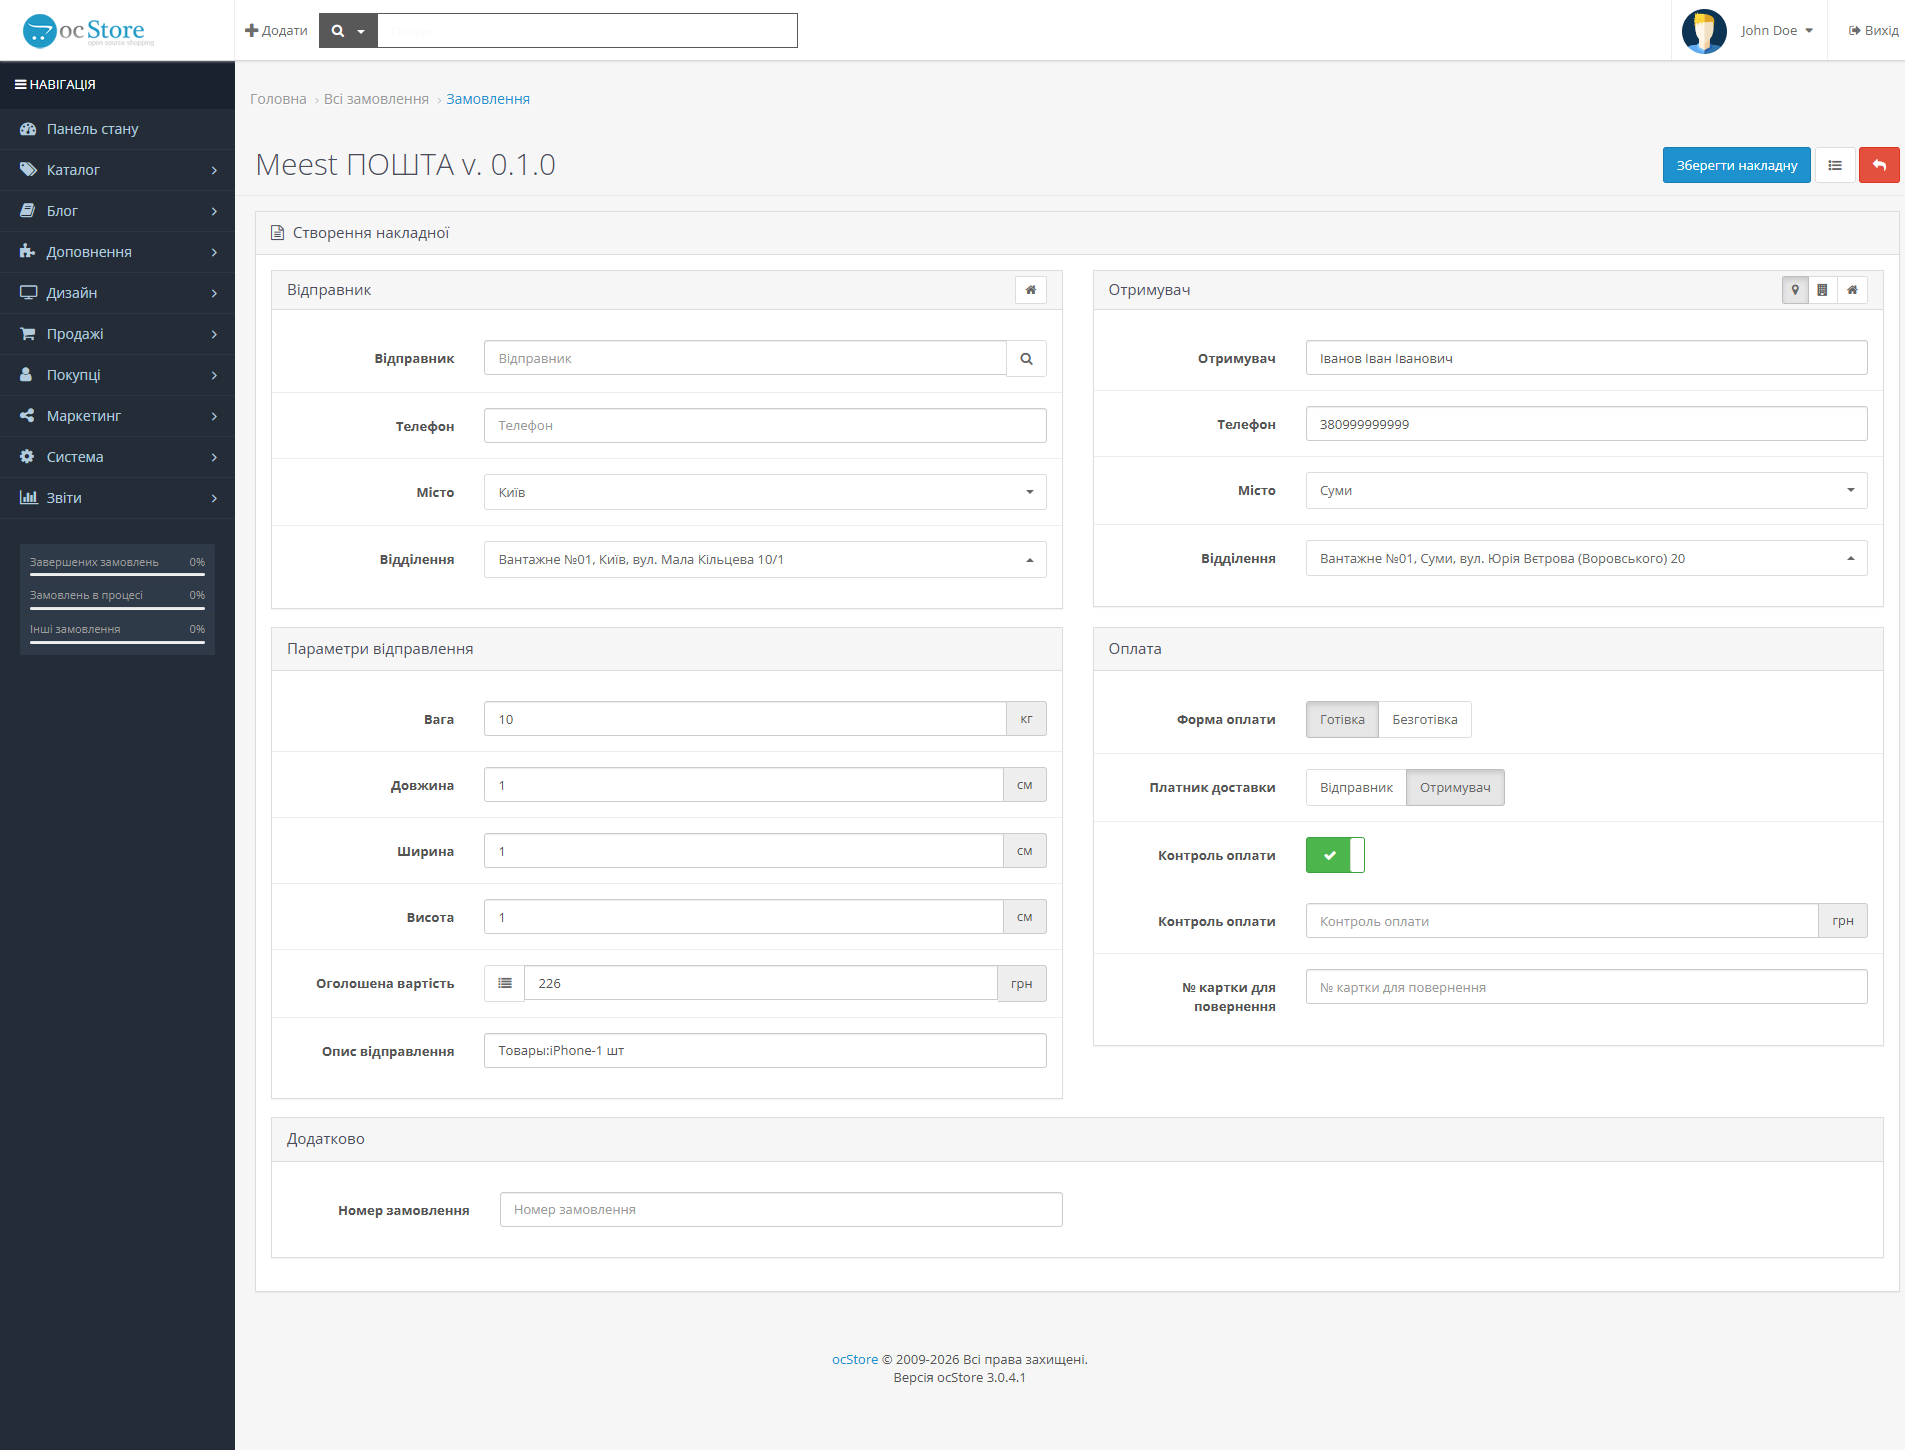Click the building icon in Отримувач panel
This screenshot has width=1905, height=1450.
click(1823, 290)
